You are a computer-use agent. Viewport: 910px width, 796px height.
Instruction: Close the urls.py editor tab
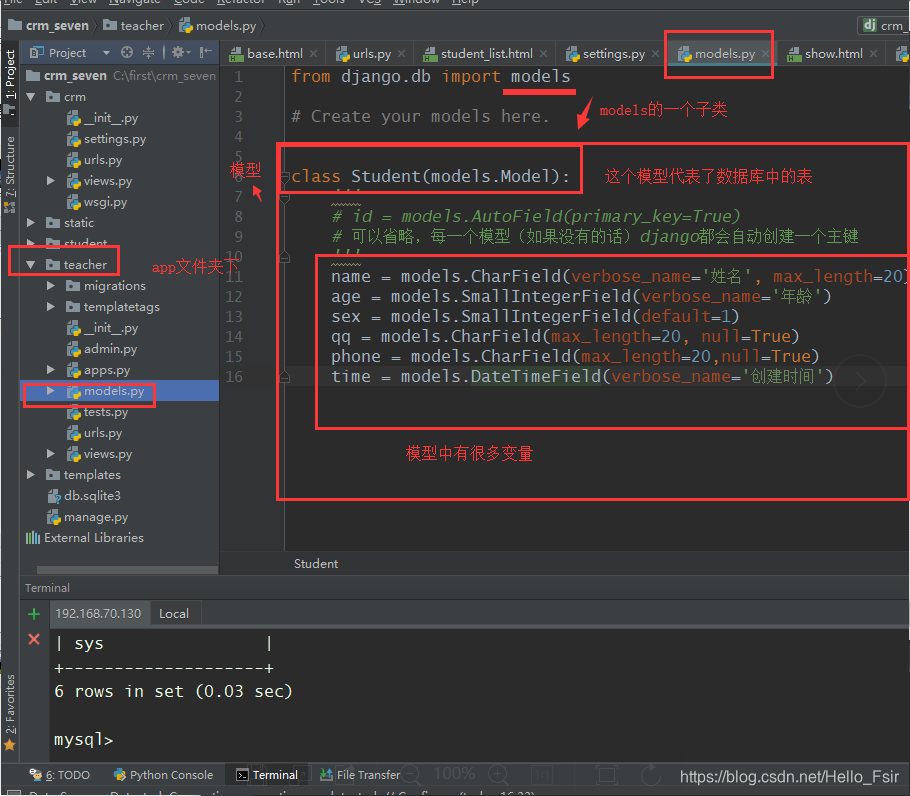(402, 53)
